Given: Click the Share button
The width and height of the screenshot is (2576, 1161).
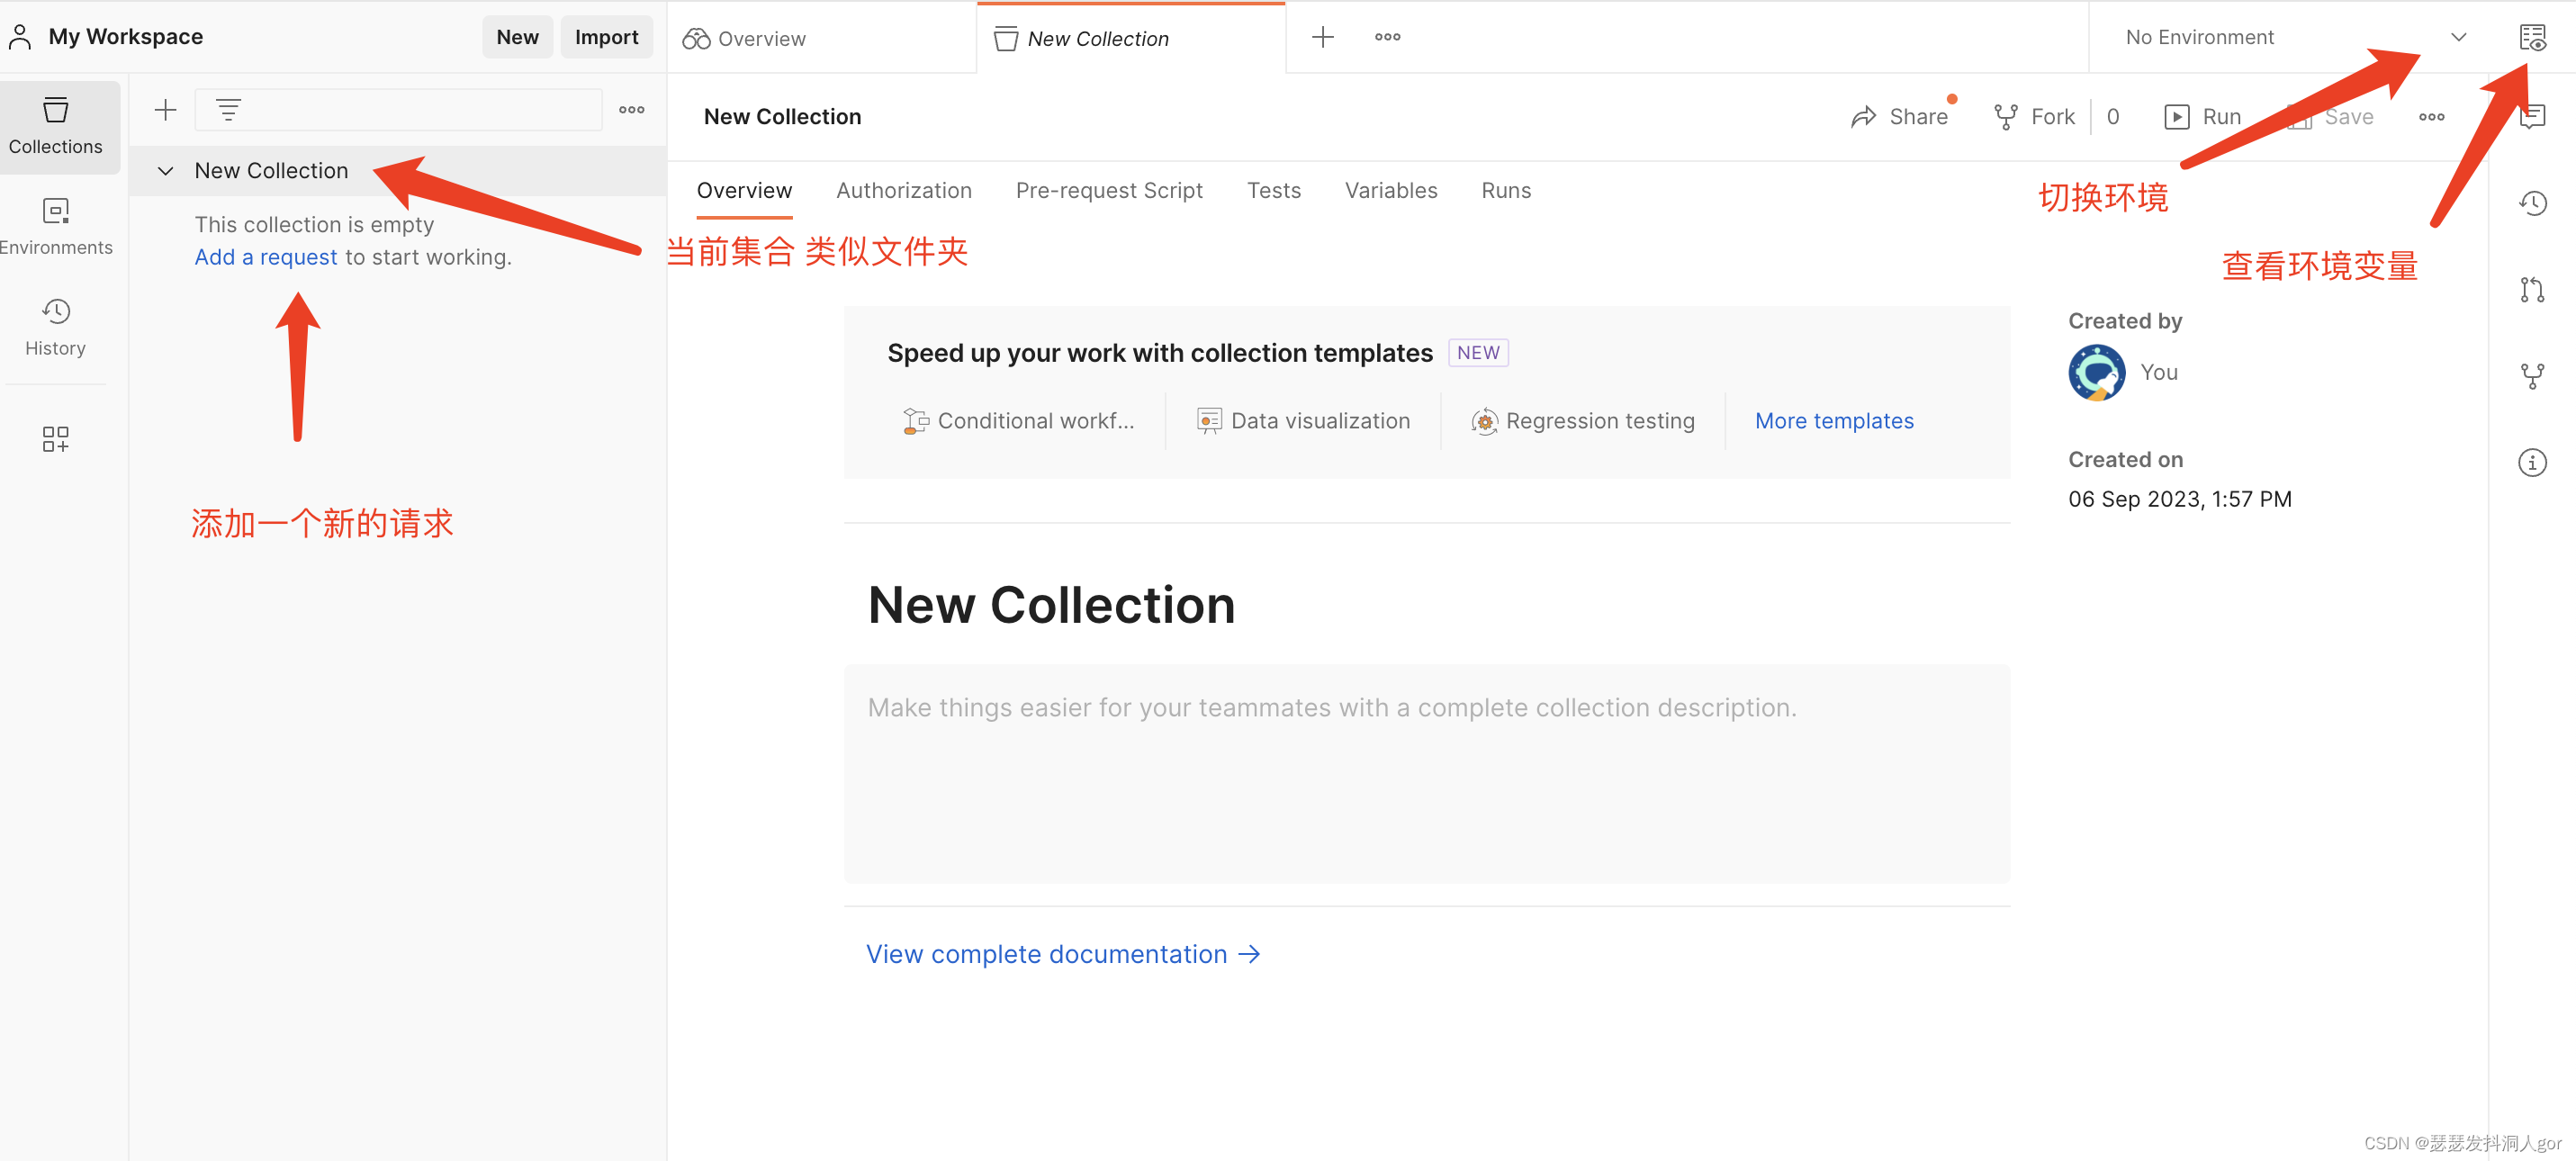Looking at the screenshot, I should [x=1898, y=117].
